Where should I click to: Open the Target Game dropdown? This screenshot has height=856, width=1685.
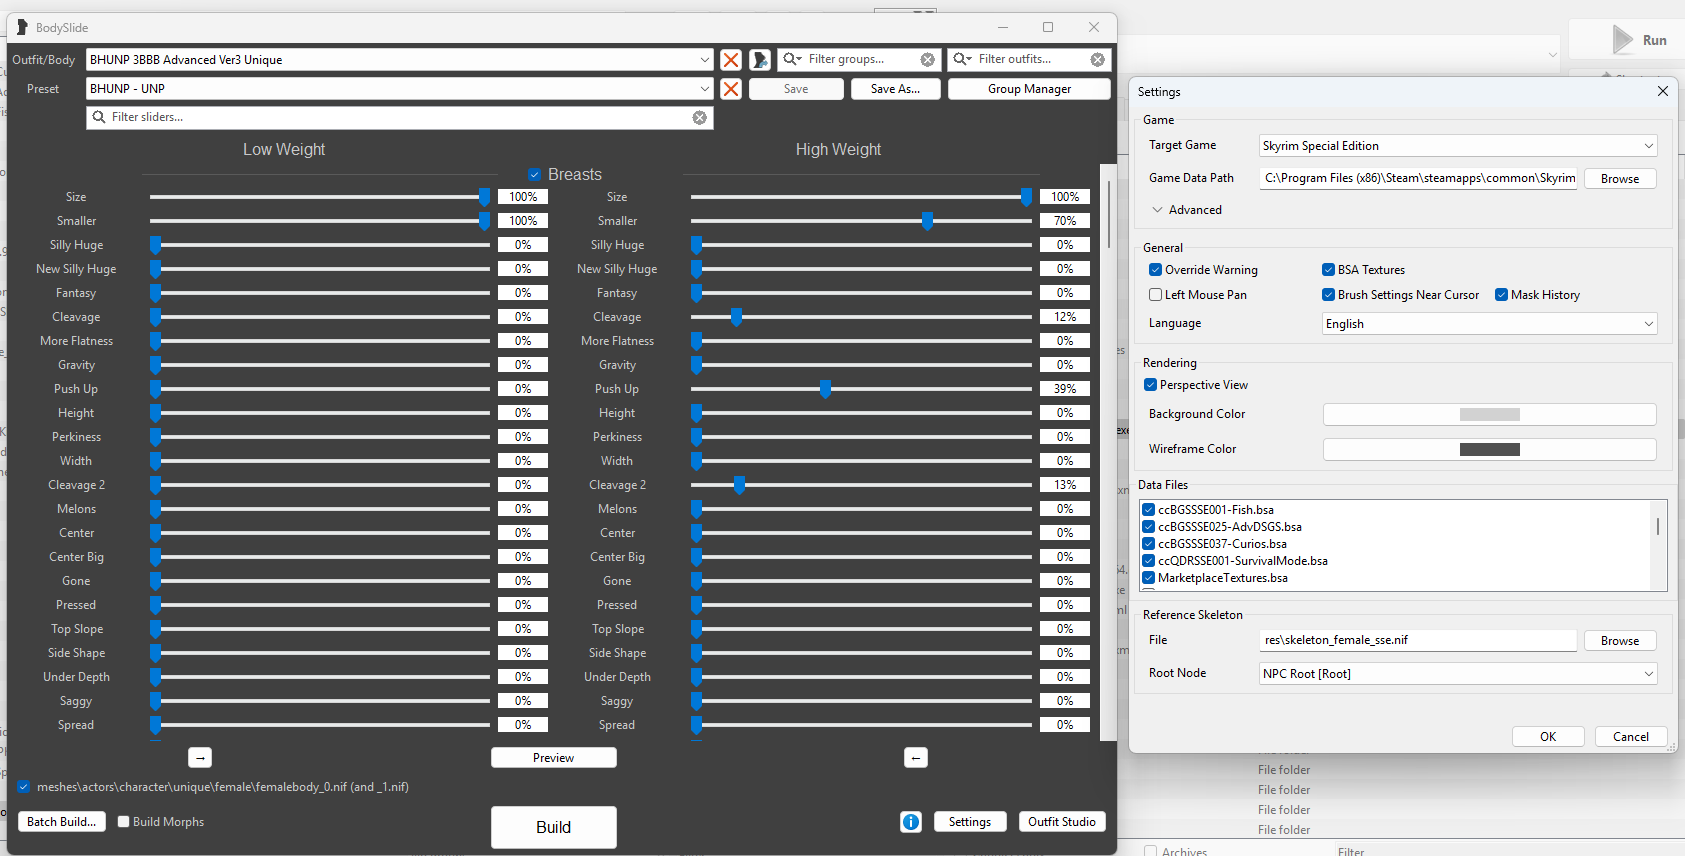(1458, 146)
